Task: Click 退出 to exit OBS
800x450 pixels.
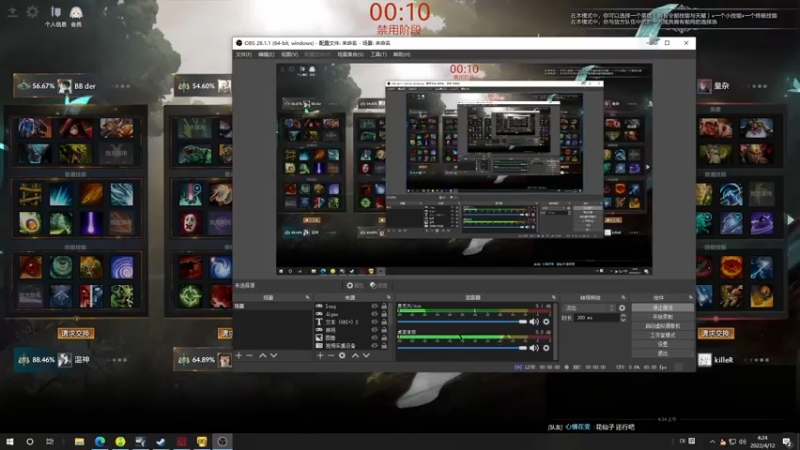Action: pyautogui.click(x=662, y=354)
